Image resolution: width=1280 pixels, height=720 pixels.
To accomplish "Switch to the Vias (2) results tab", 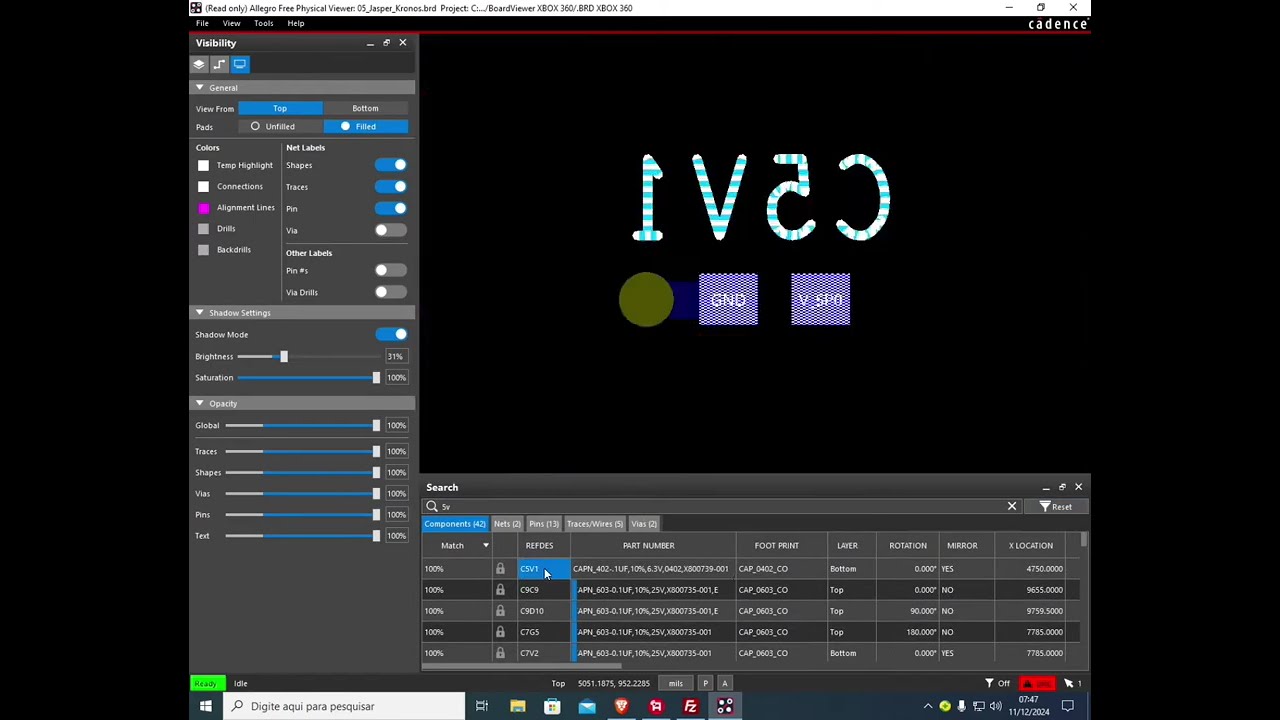I will point(644,524).
